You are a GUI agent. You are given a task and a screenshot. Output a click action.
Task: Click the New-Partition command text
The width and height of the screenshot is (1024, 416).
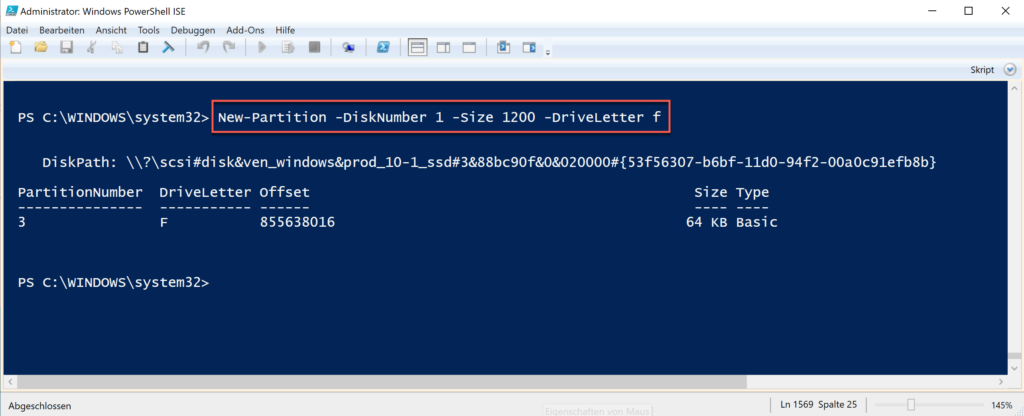[440, 118]
